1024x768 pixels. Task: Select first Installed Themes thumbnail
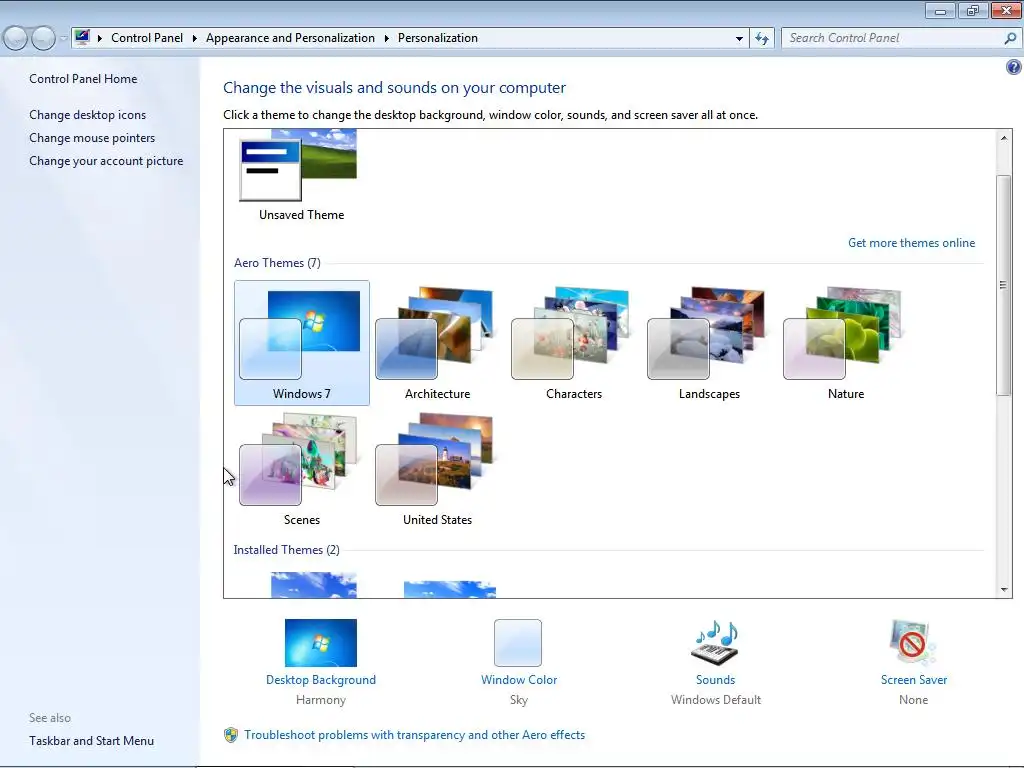click(313, 585)
